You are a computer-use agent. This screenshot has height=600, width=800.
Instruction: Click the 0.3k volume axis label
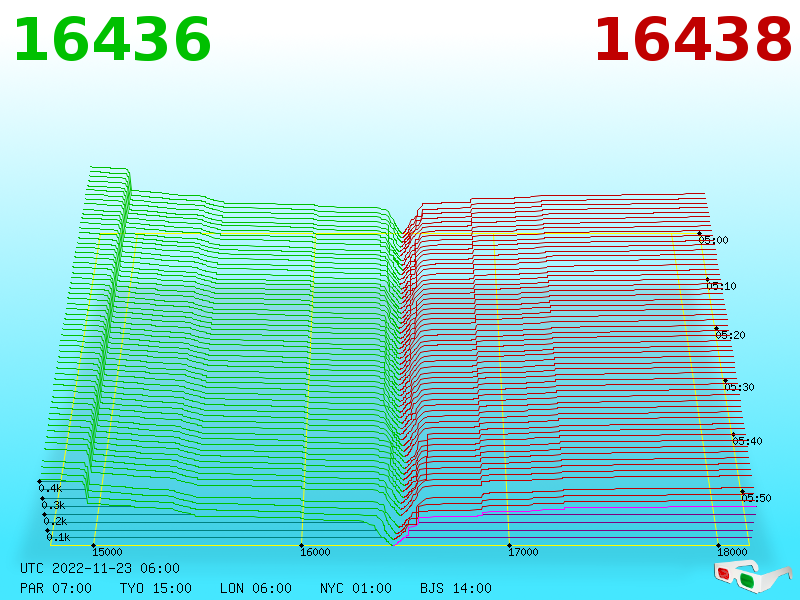pyautogui.click(x=54, y=505)
